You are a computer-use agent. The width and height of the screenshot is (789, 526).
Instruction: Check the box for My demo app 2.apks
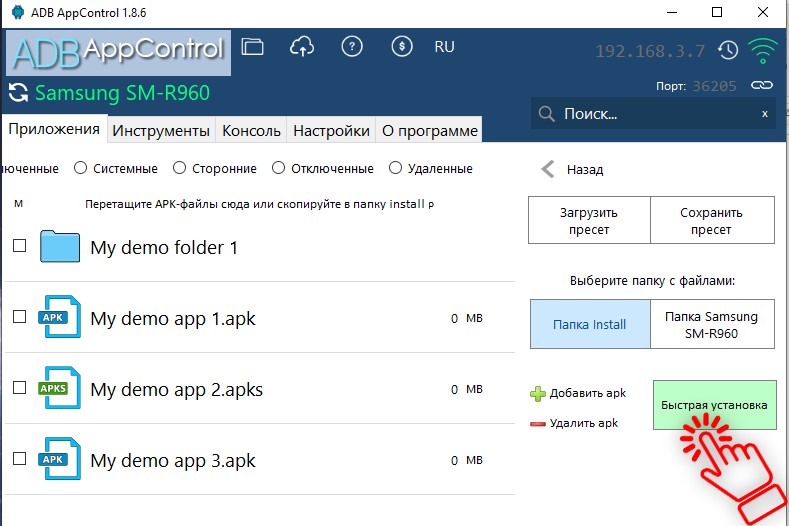(19, 388)
